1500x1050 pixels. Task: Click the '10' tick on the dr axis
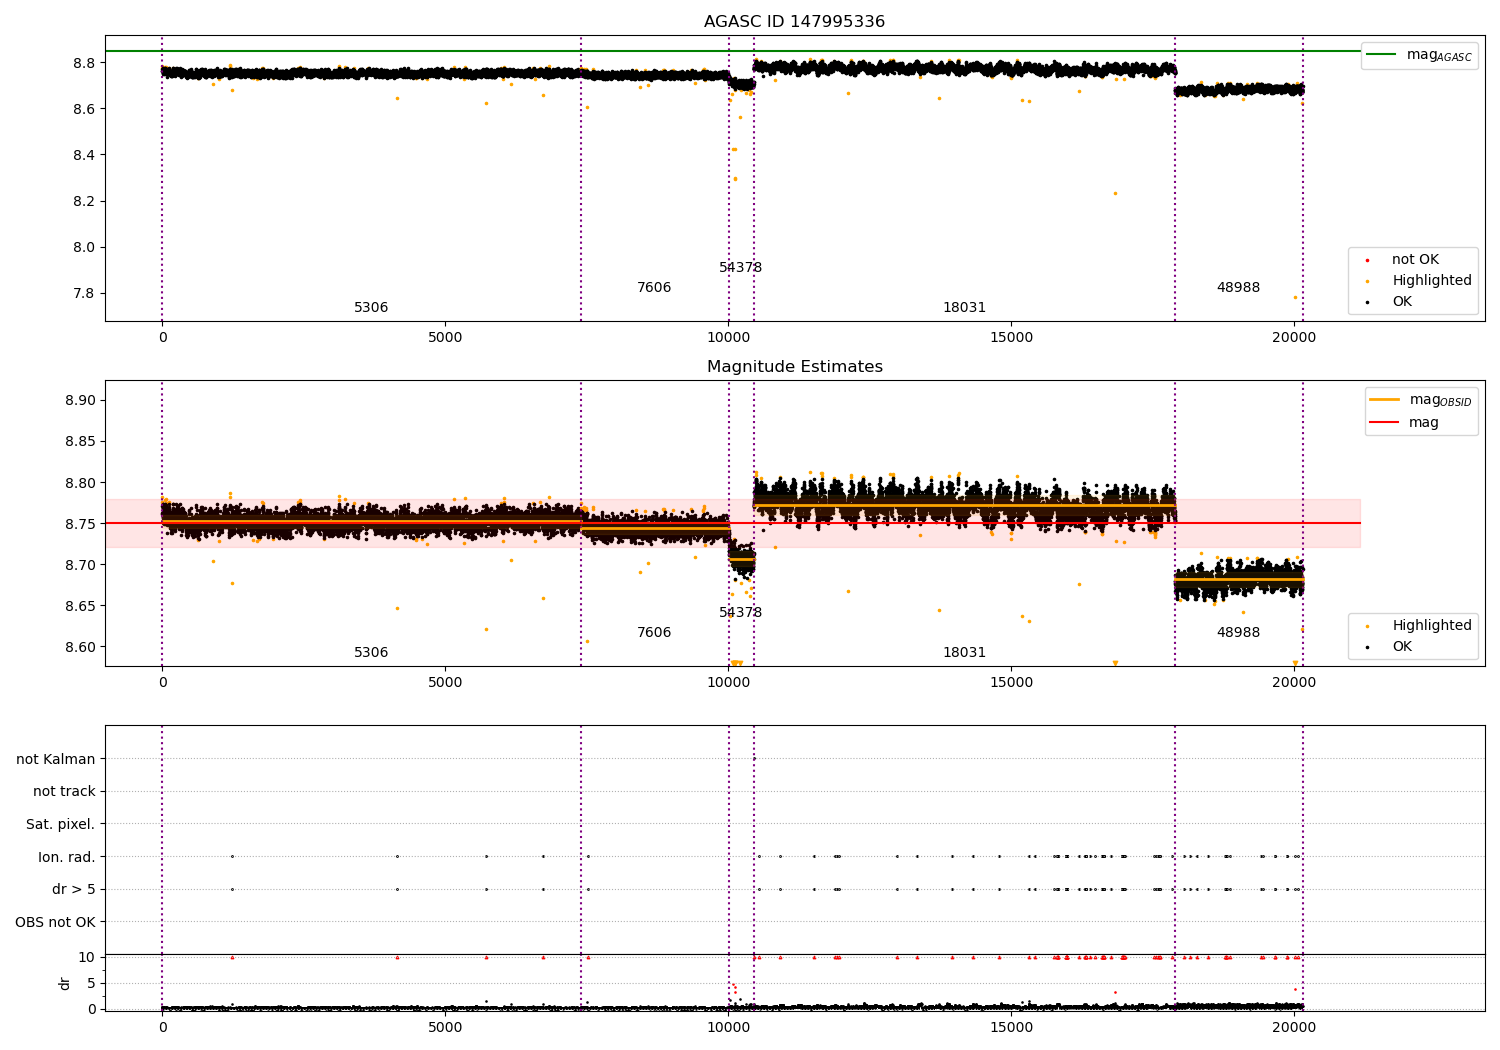pyautogui.click(x=87, y=958)
